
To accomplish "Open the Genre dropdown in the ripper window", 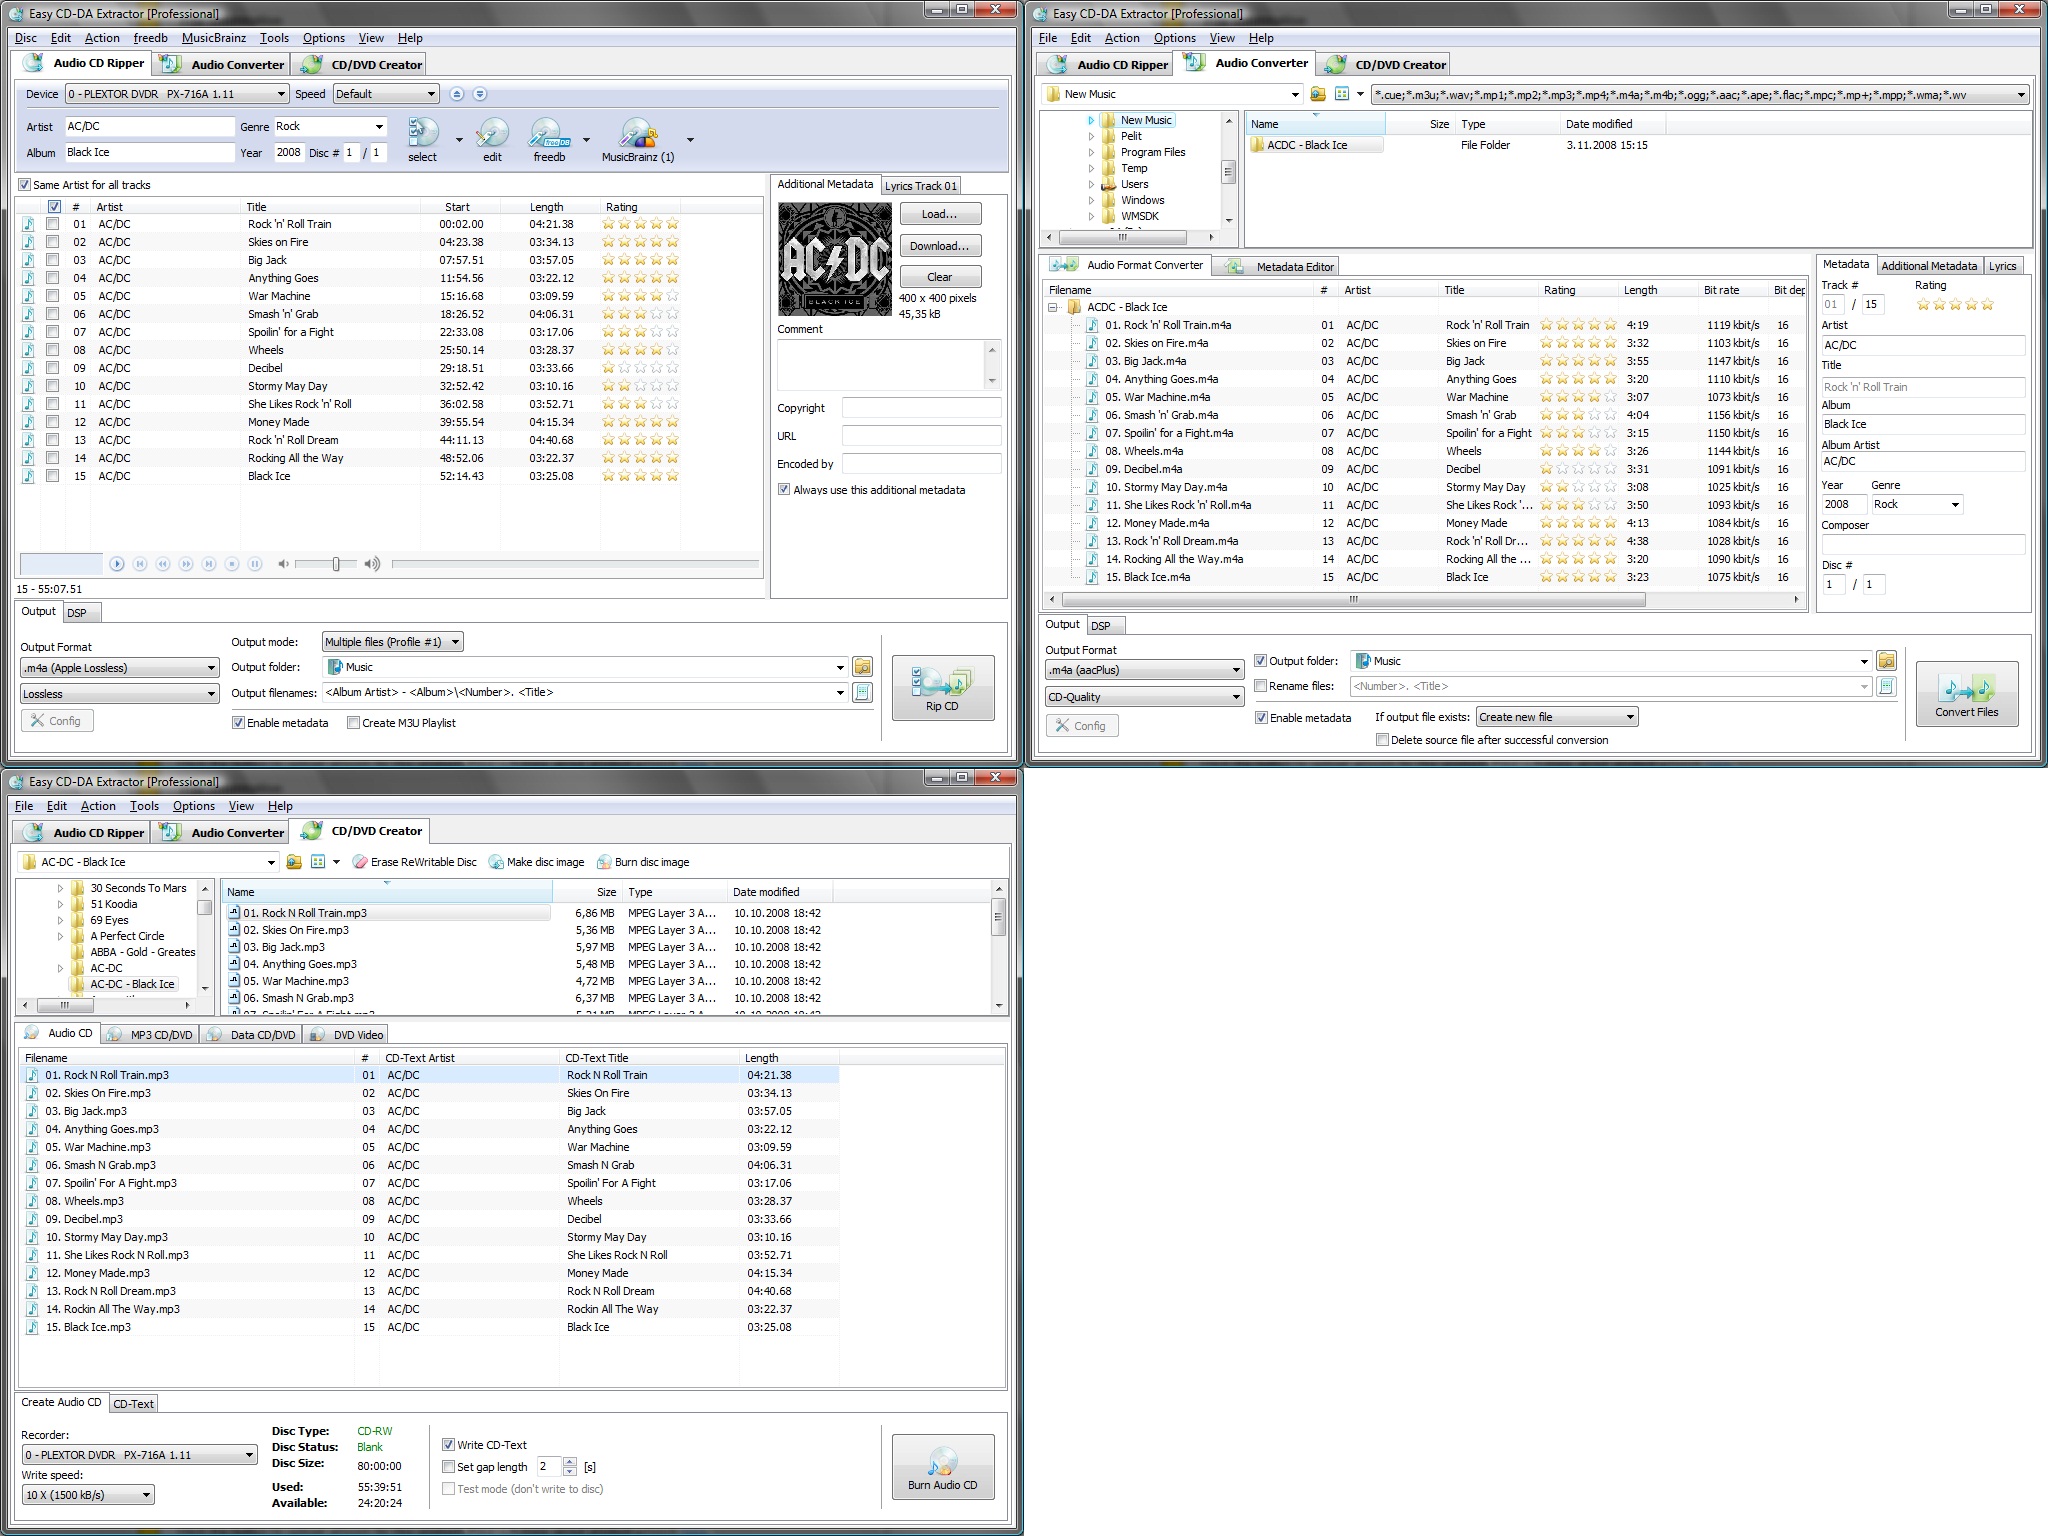I will pyautogui.click(x=330, y=126).
